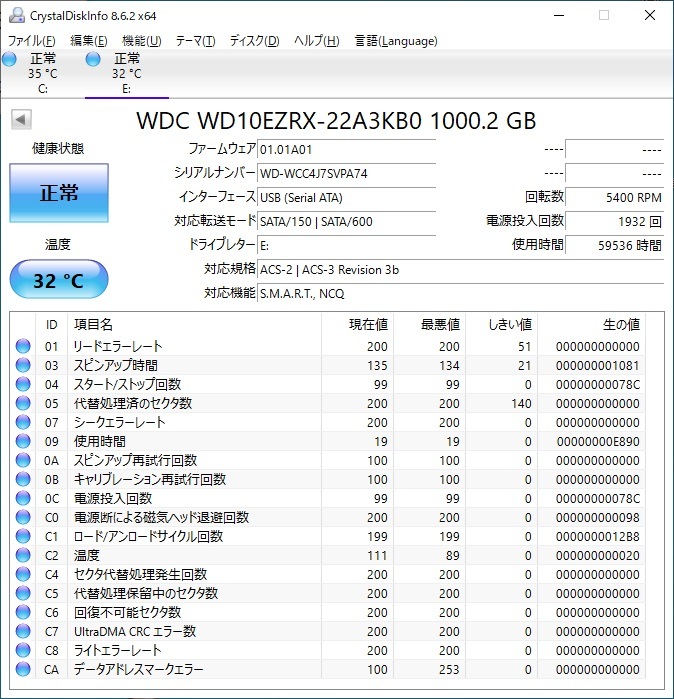Click rotation rate value 5400 RPM
Image resolution: width=674 pixels, height=699 pixels.
point(614,197)
